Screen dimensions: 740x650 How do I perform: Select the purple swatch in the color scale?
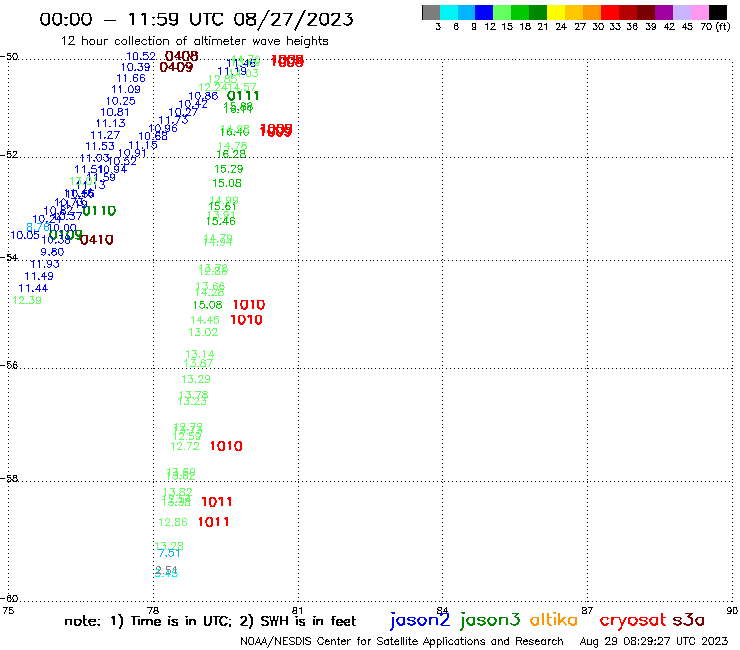tap(664, 12)
